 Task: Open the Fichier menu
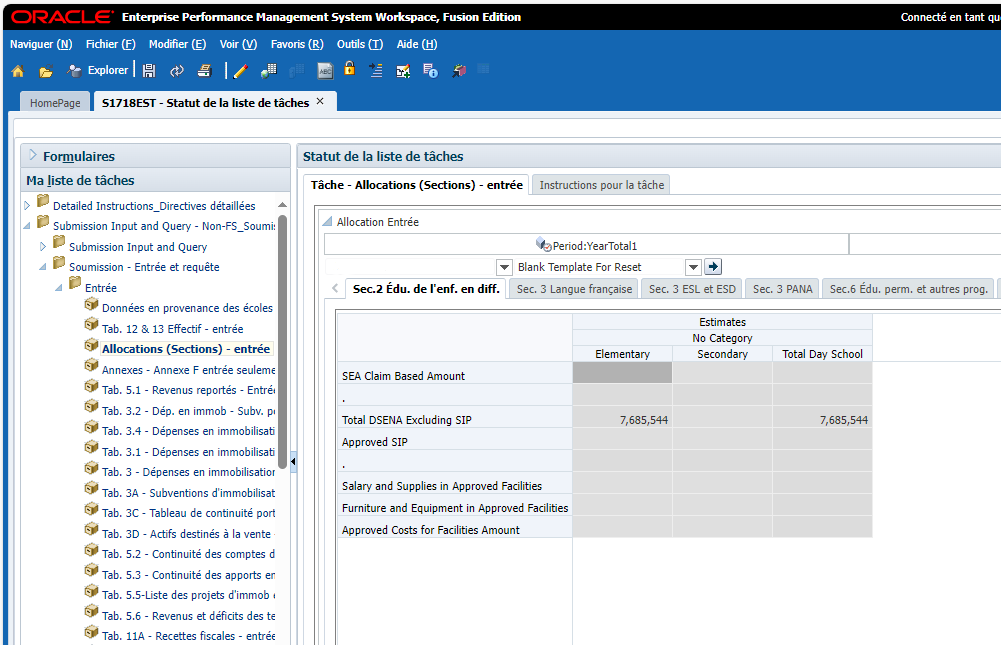110,44
